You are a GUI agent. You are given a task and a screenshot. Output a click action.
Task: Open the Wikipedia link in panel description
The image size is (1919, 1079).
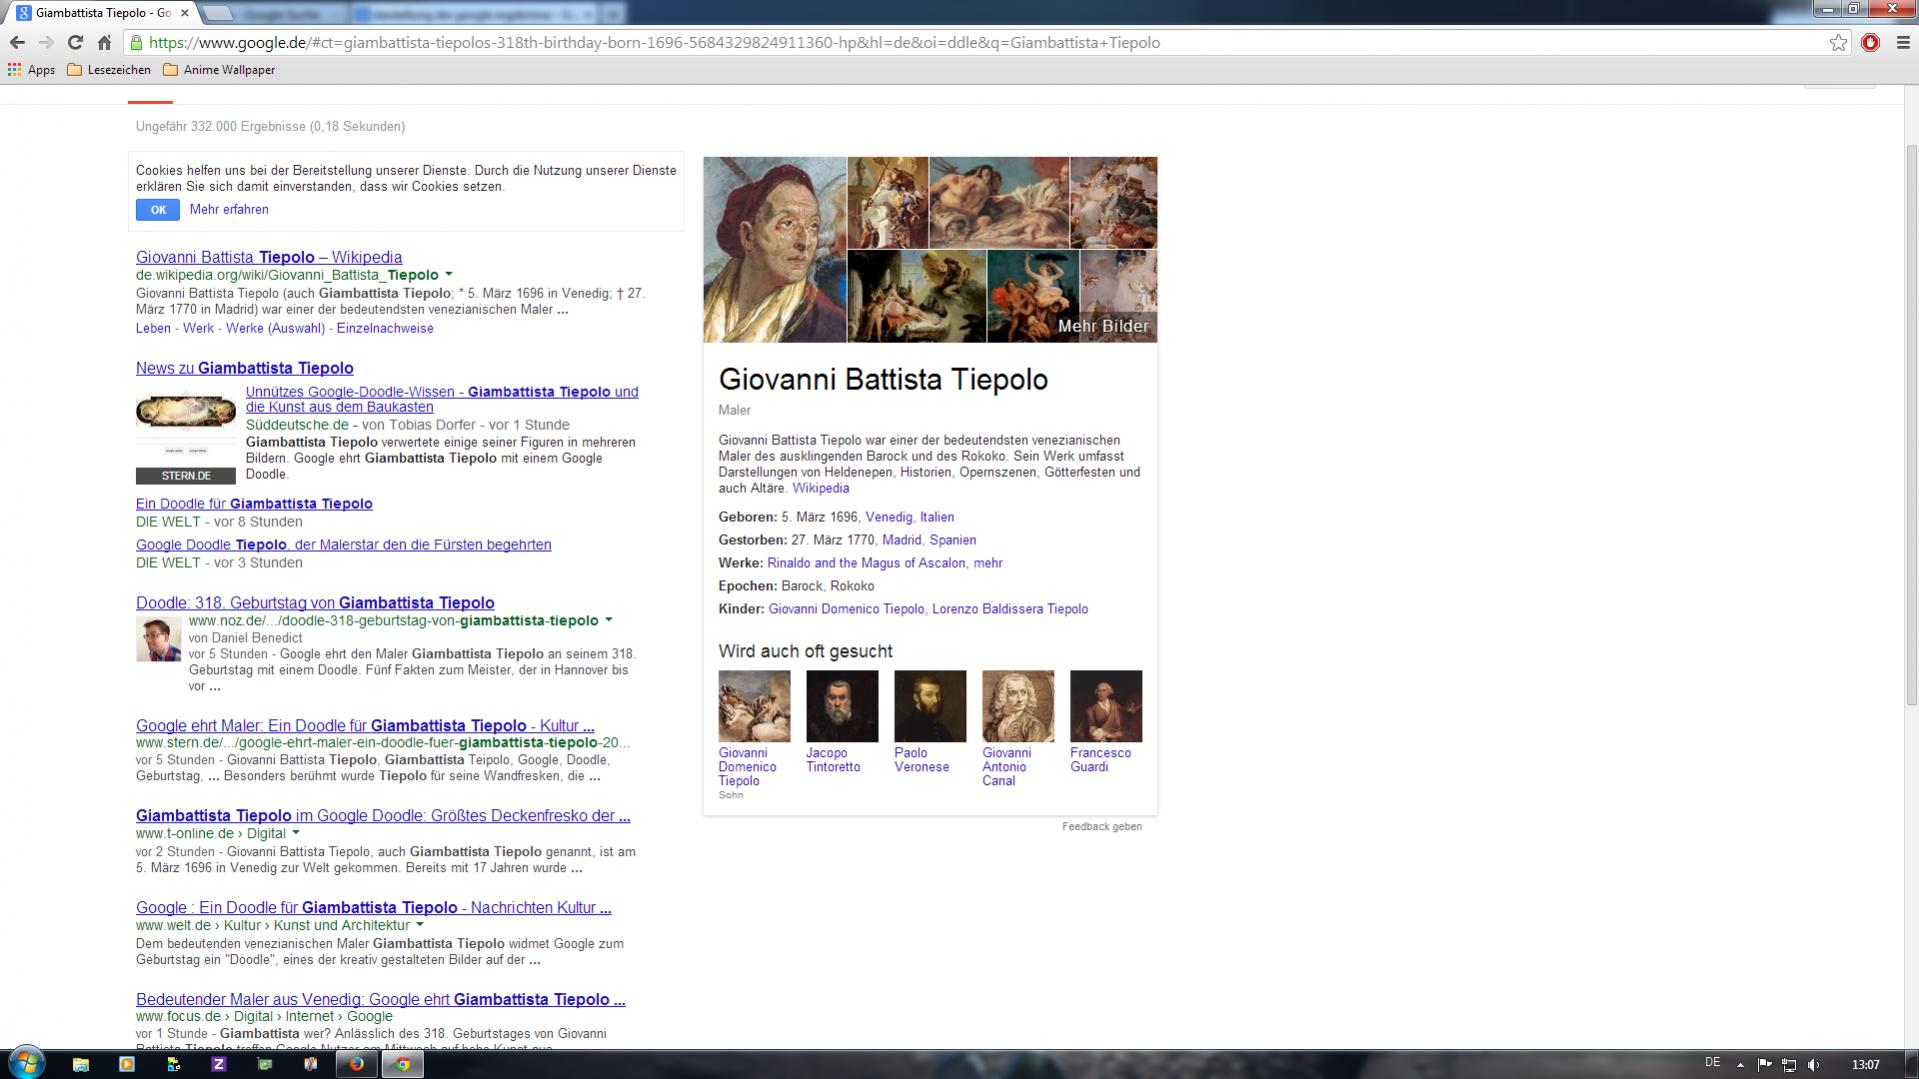coord(821,488)
